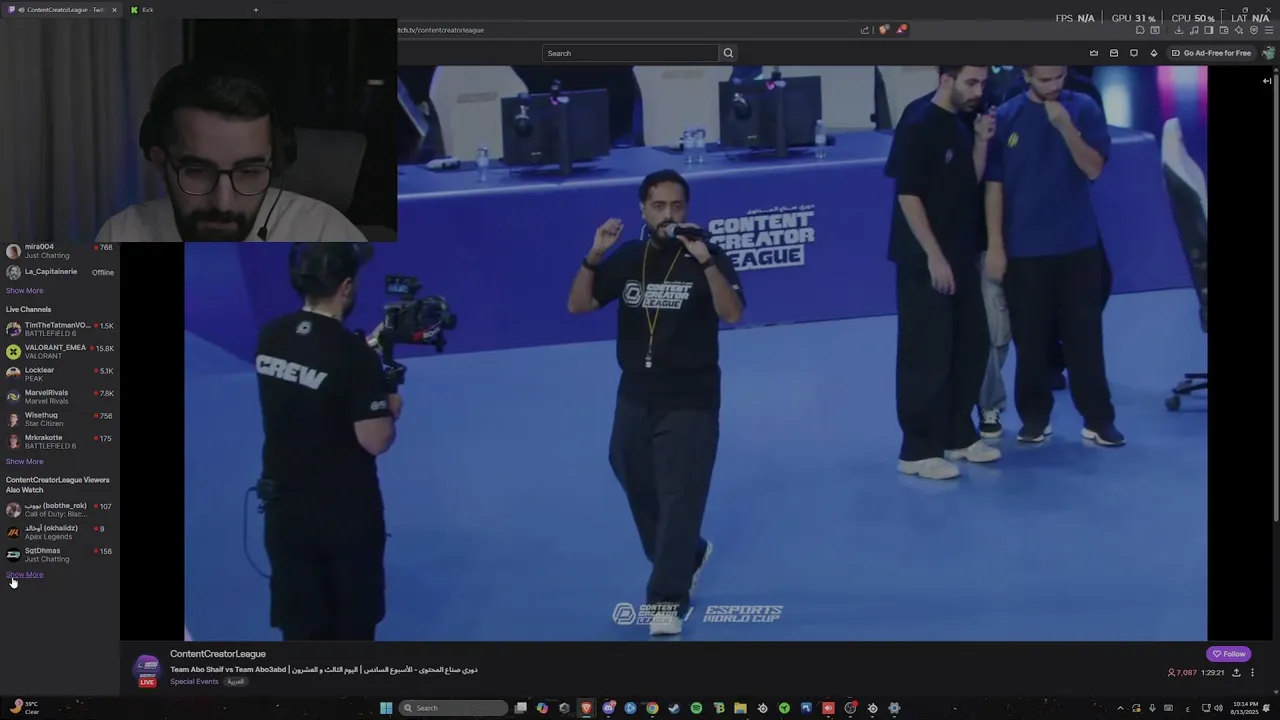Open Wisethug channel in sidebar
This screenshot has width=1280, height=720.
60,419
